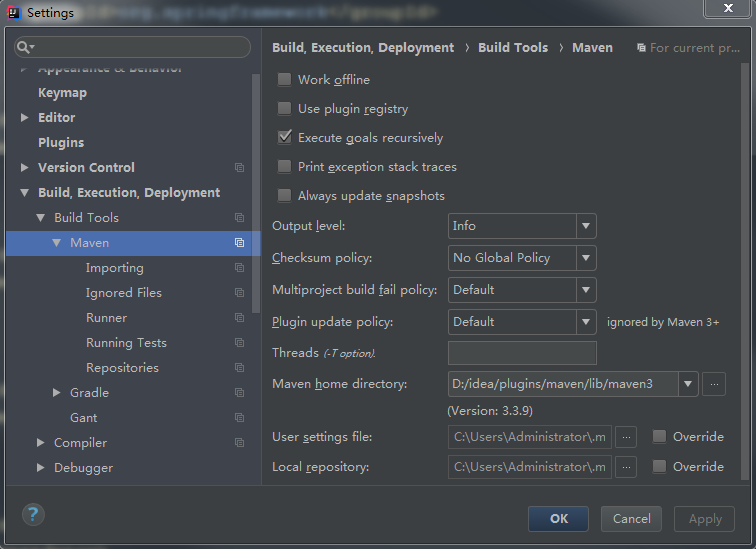Click the help question mark icon

coord(33,514)
